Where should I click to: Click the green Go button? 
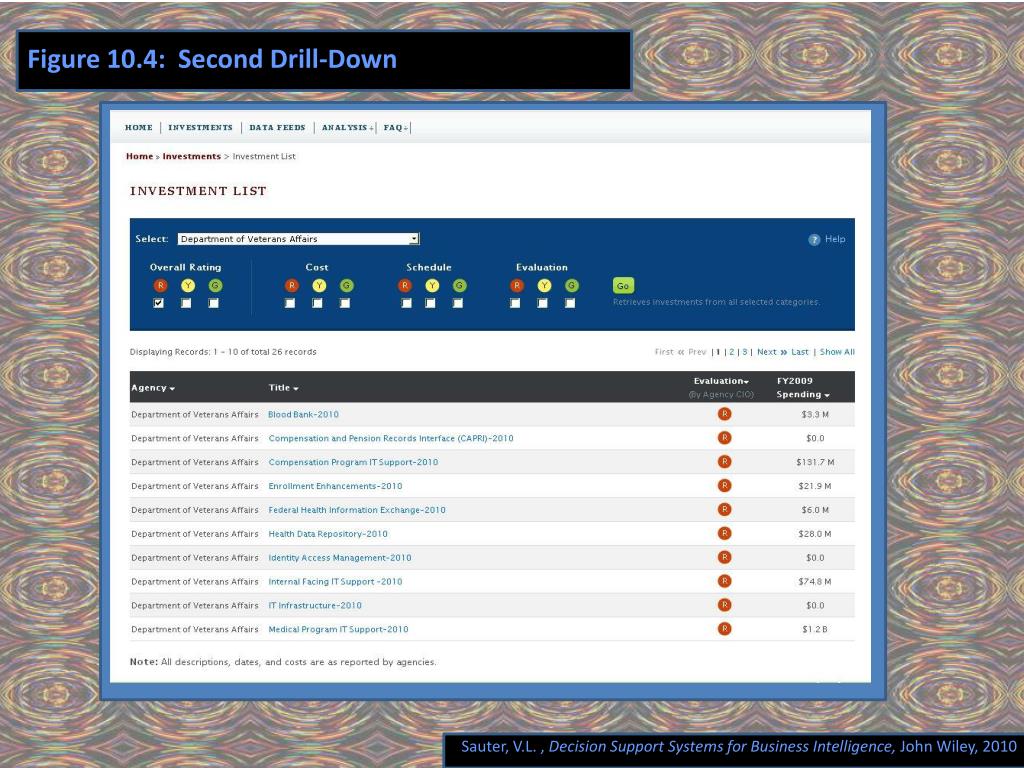[623, 285]
